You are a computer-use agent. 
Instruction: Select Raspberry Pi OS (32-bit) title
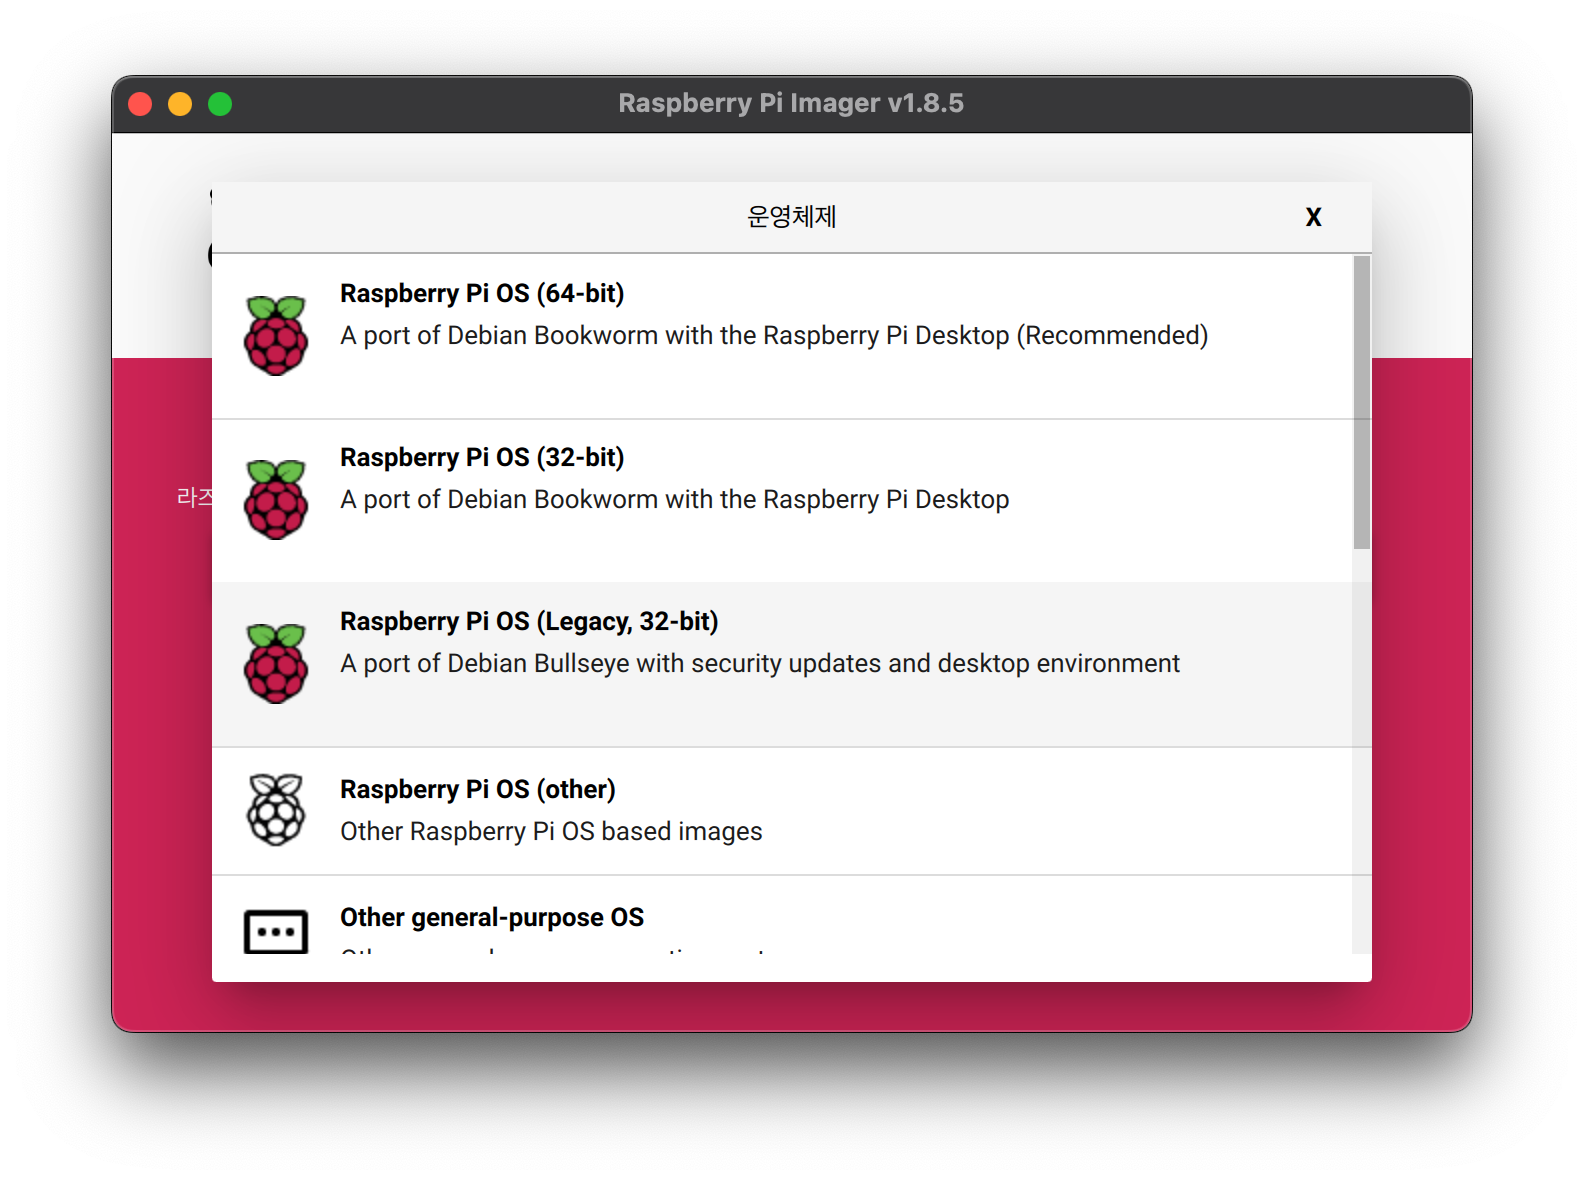pos(482,457)
